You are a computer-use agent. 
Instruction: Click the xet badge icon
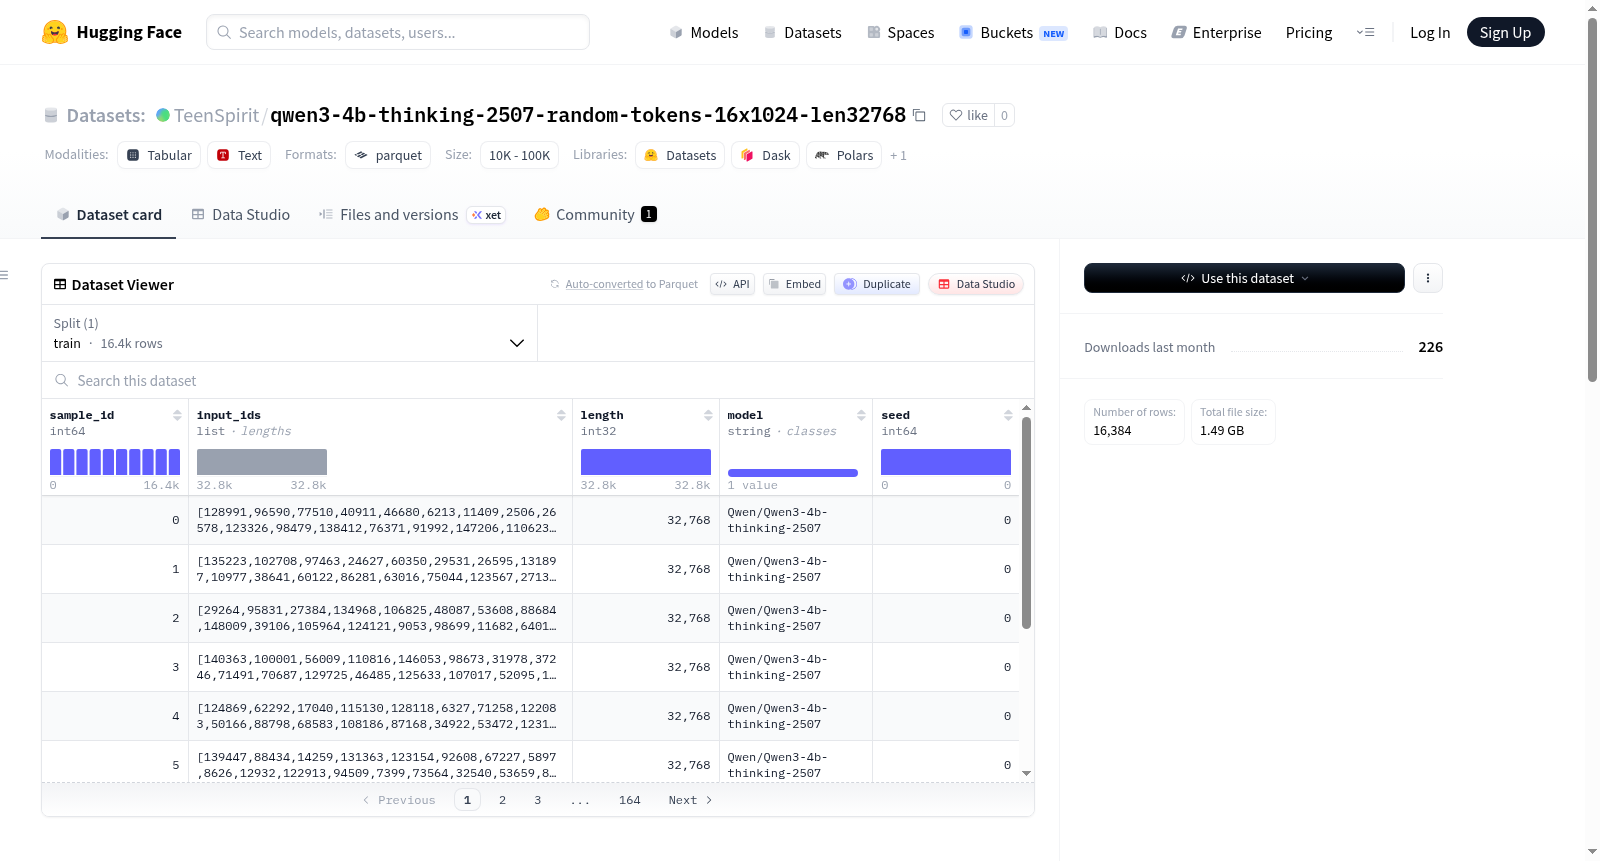pos(487,215)
